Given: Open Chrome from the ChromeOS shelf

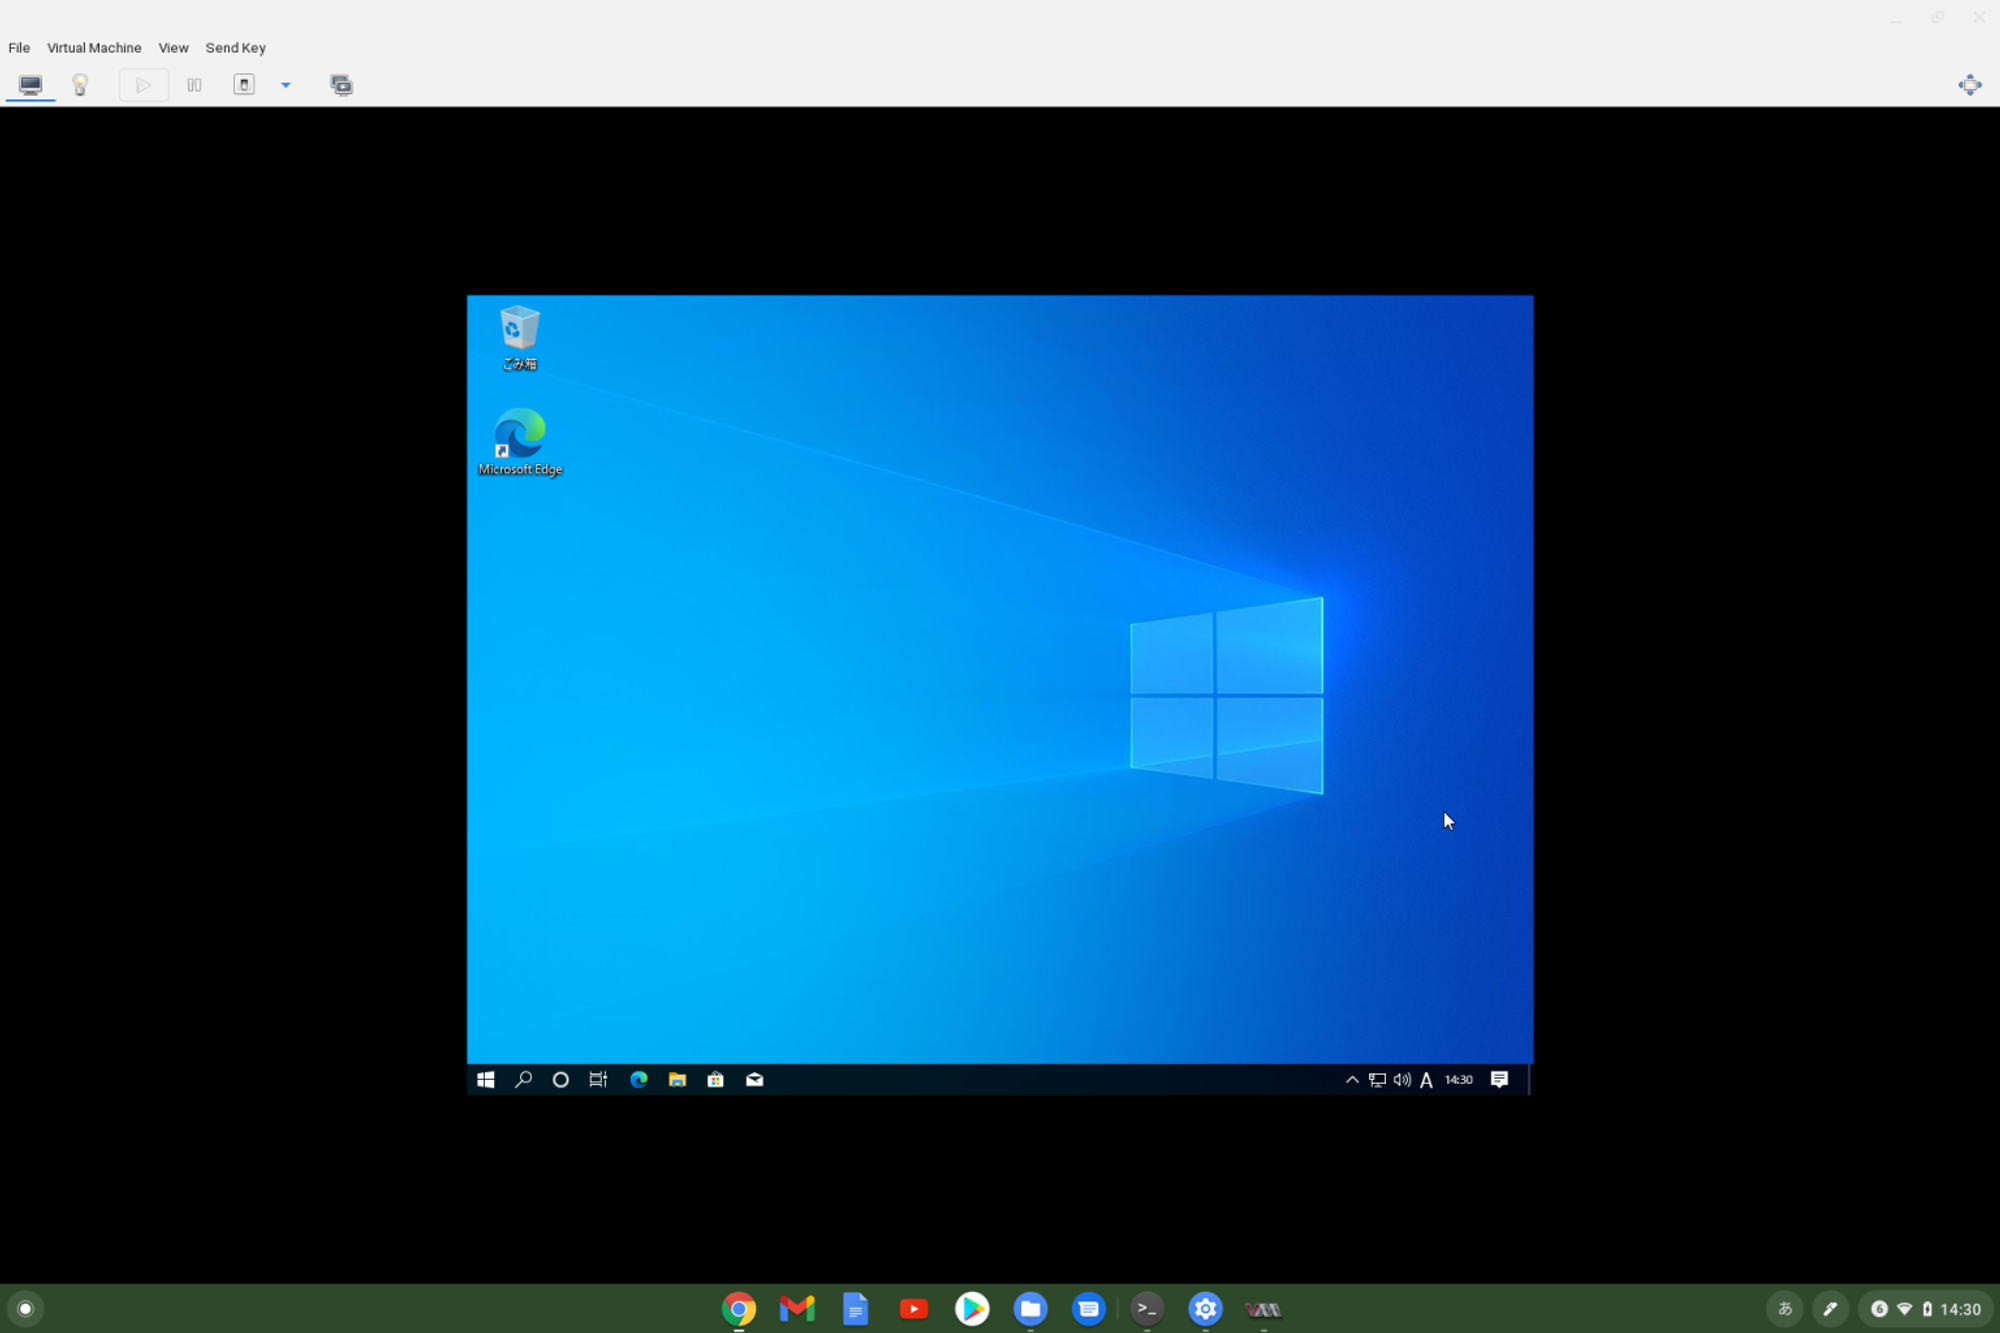Looking at the screenshot, I should coord(739,1308).
